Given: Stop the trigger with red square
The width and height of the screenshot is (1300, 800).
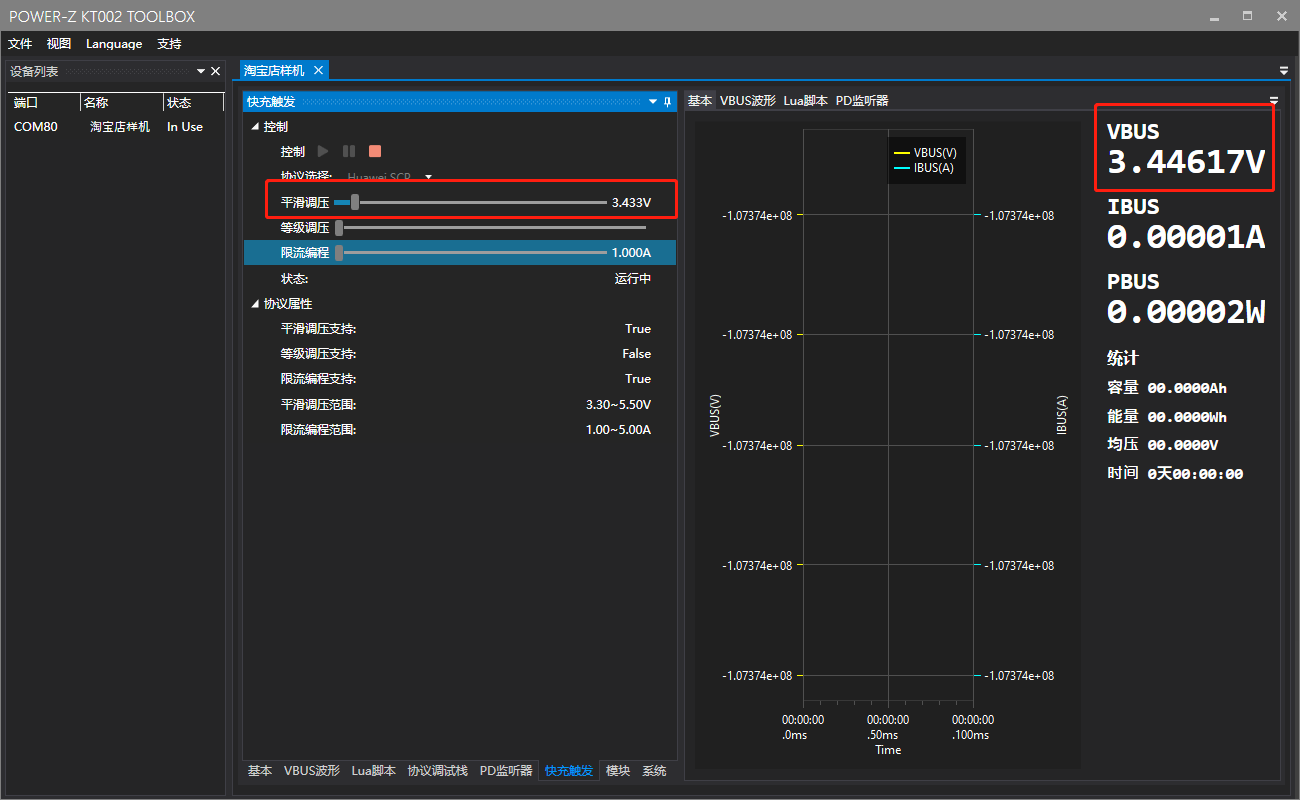Looking at the screenshot, I should pos(375,151).
